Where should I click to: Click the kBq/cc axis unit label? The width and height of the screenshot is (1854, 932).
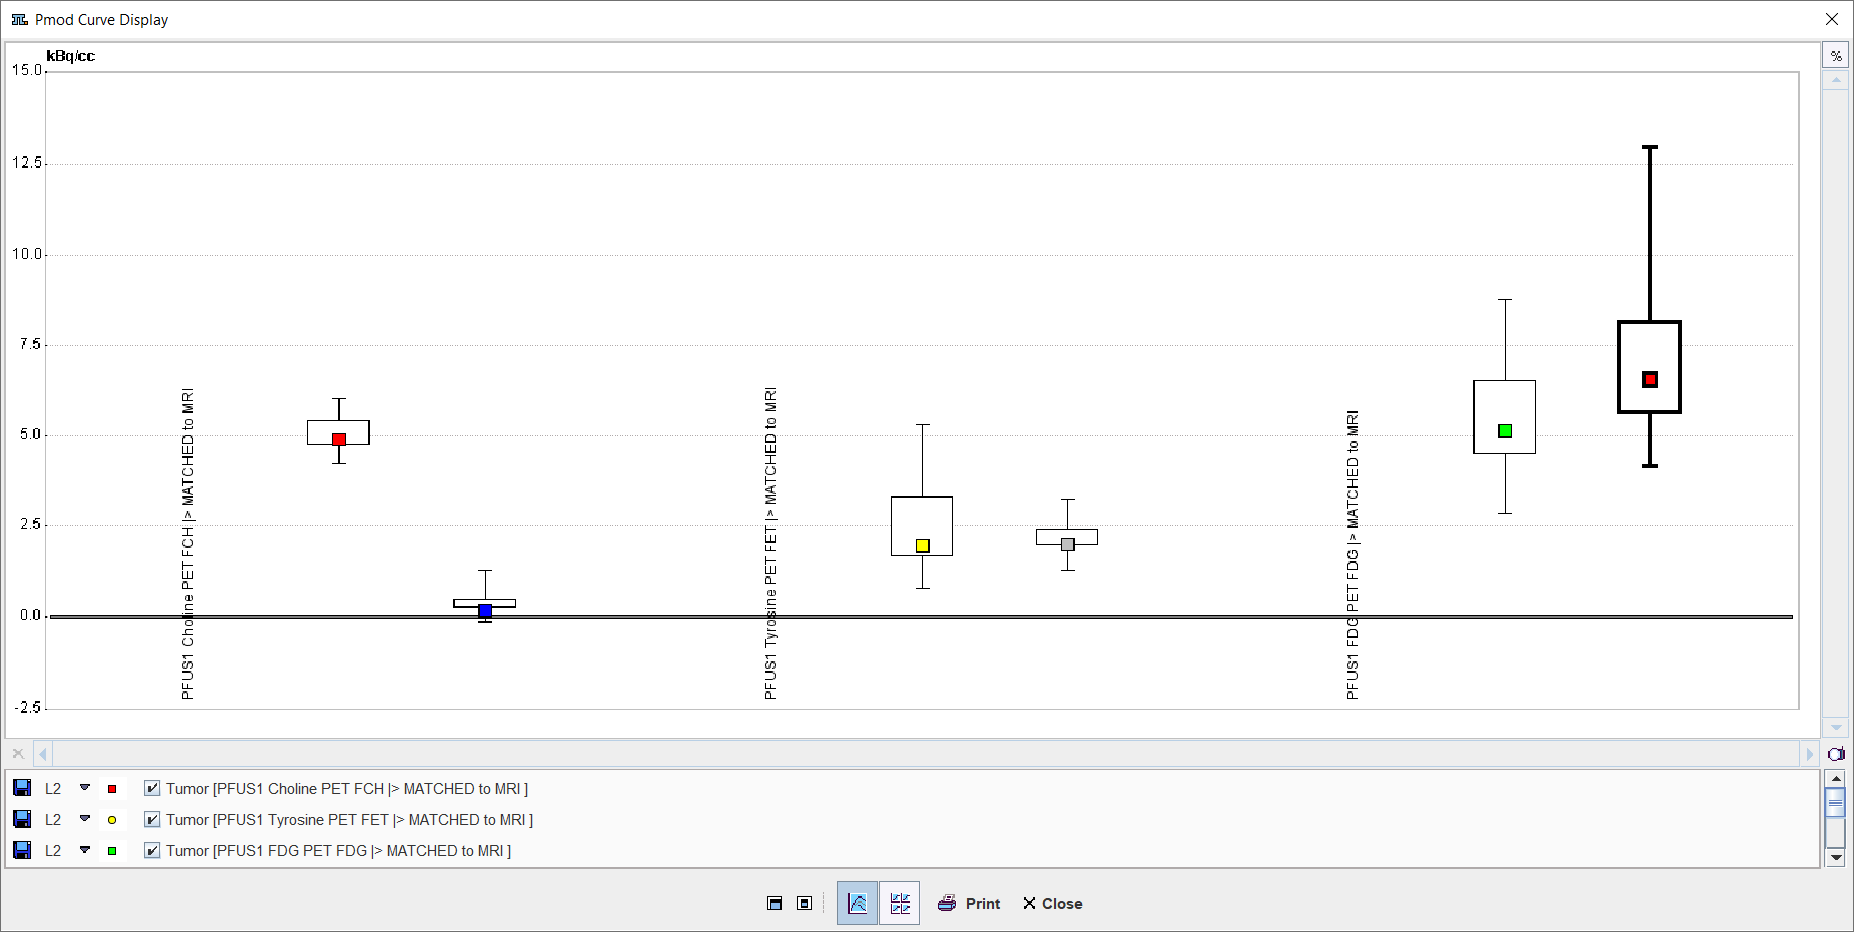[71, 56]
